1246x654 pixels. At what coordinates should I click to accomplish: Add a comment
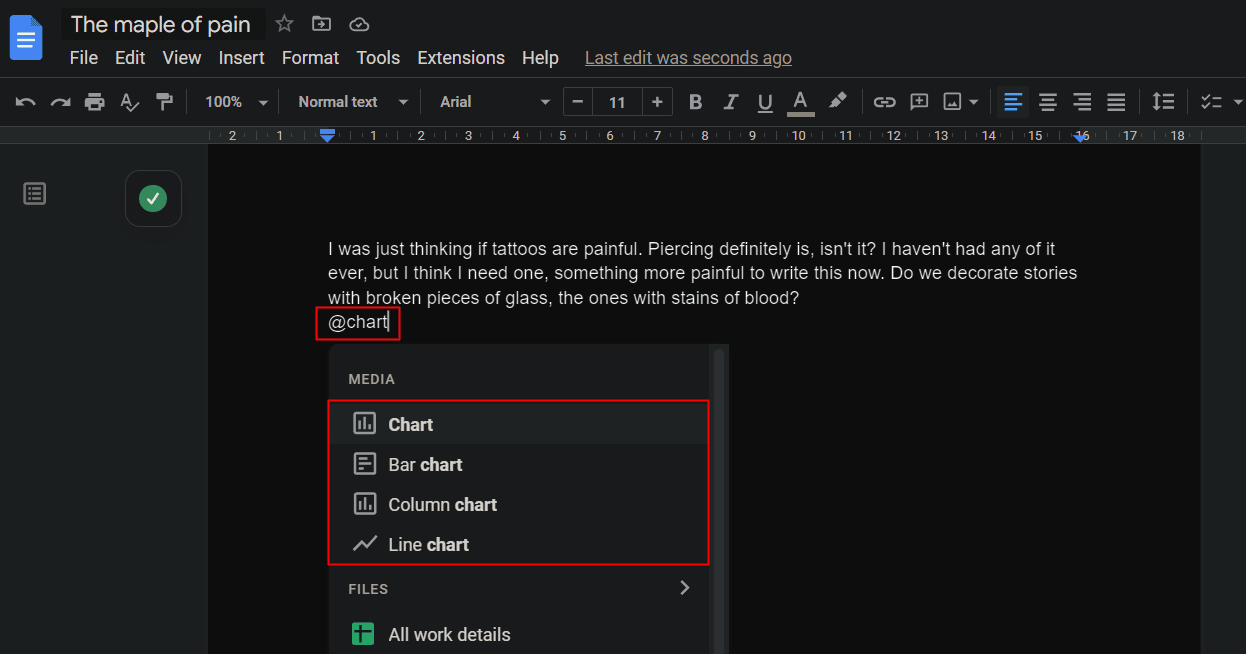(919, 102)
